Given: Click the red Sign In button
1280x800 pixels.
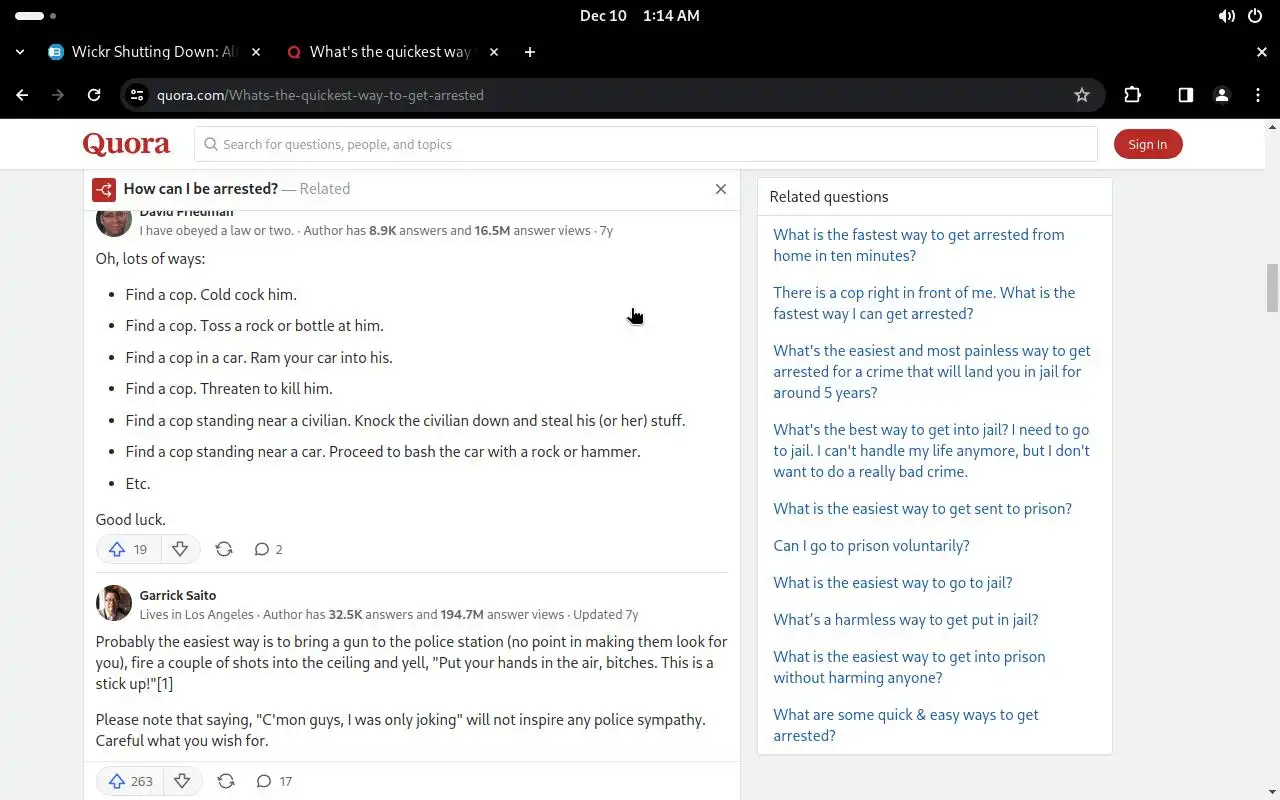Looking at the screenshot, I should coord(1148,144).
